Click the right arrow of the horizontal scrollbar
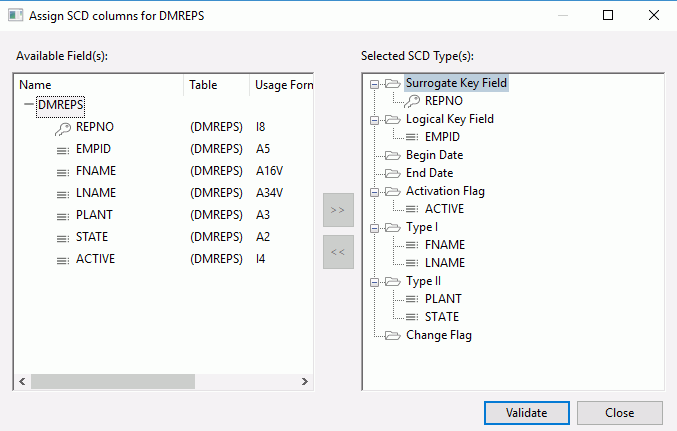This screenshot has width=677, height=431. coord(305,381)
